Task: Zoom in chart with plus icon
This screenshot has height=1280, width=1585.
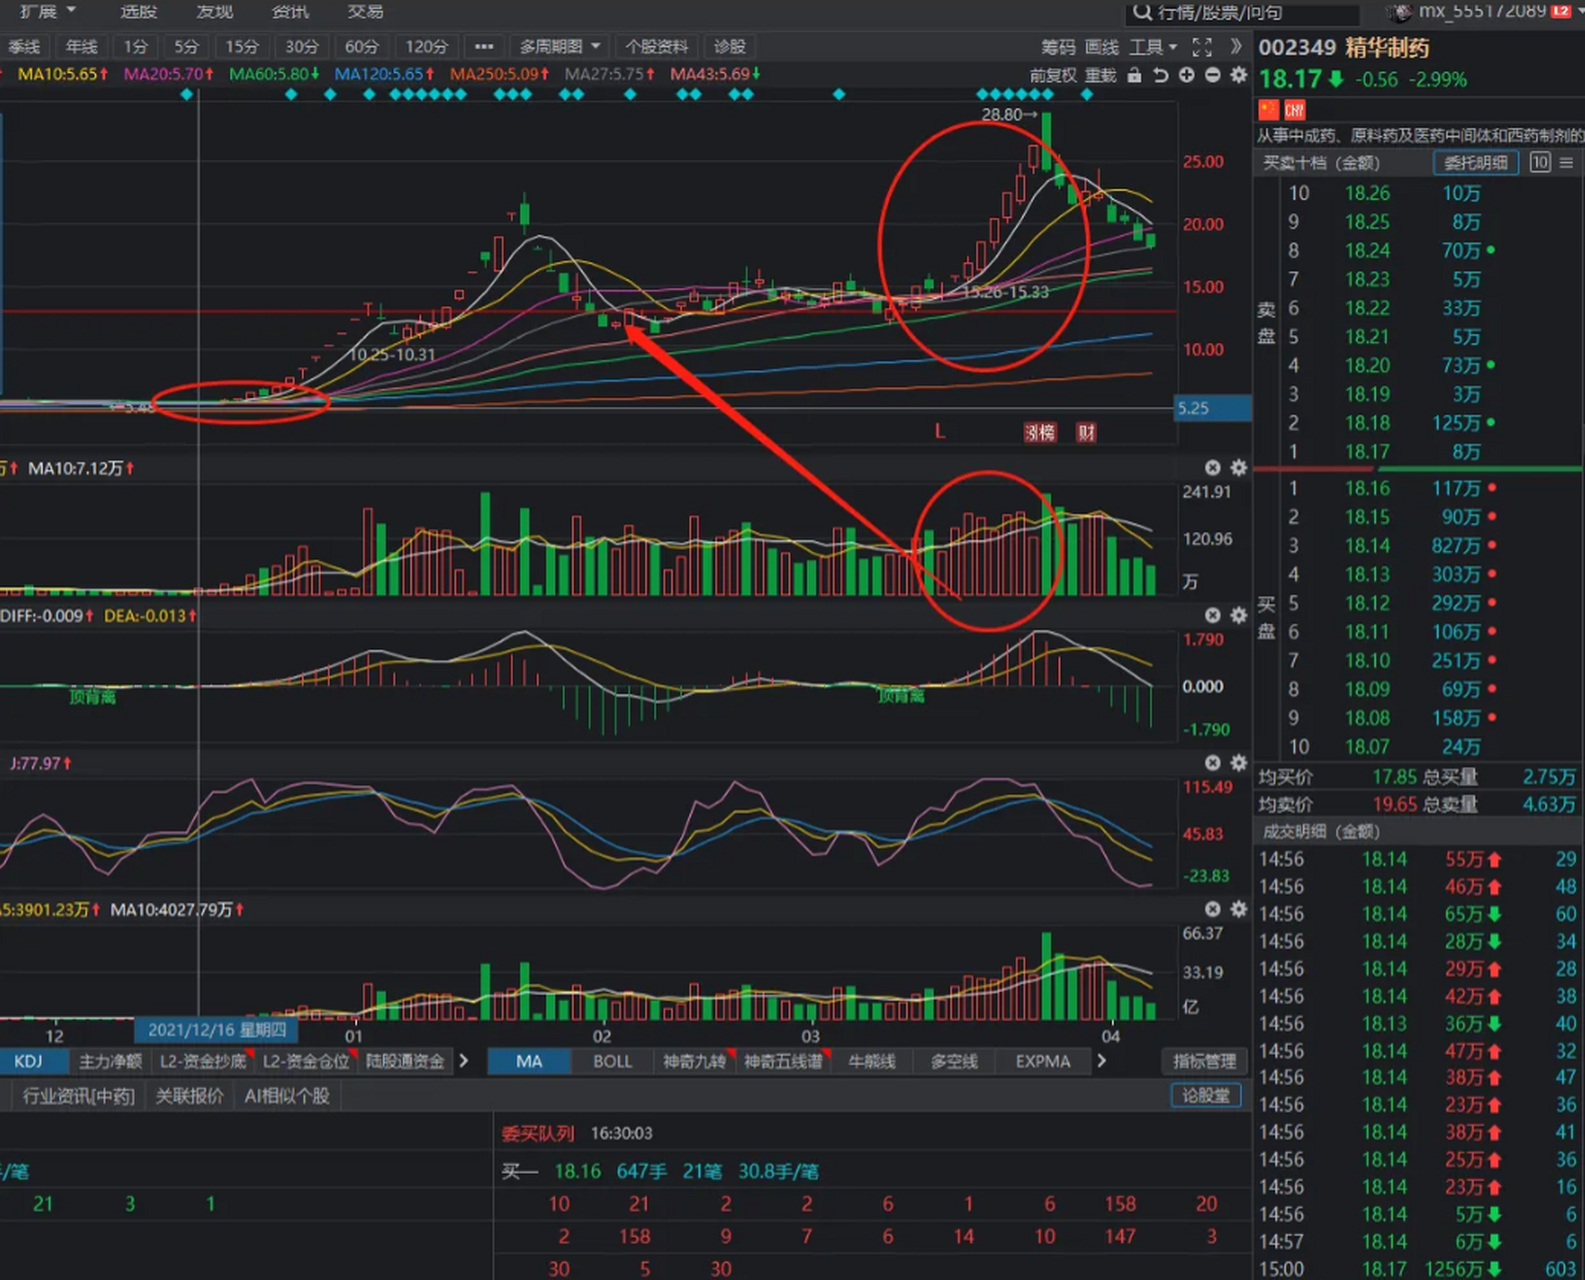Action: 1186,75
